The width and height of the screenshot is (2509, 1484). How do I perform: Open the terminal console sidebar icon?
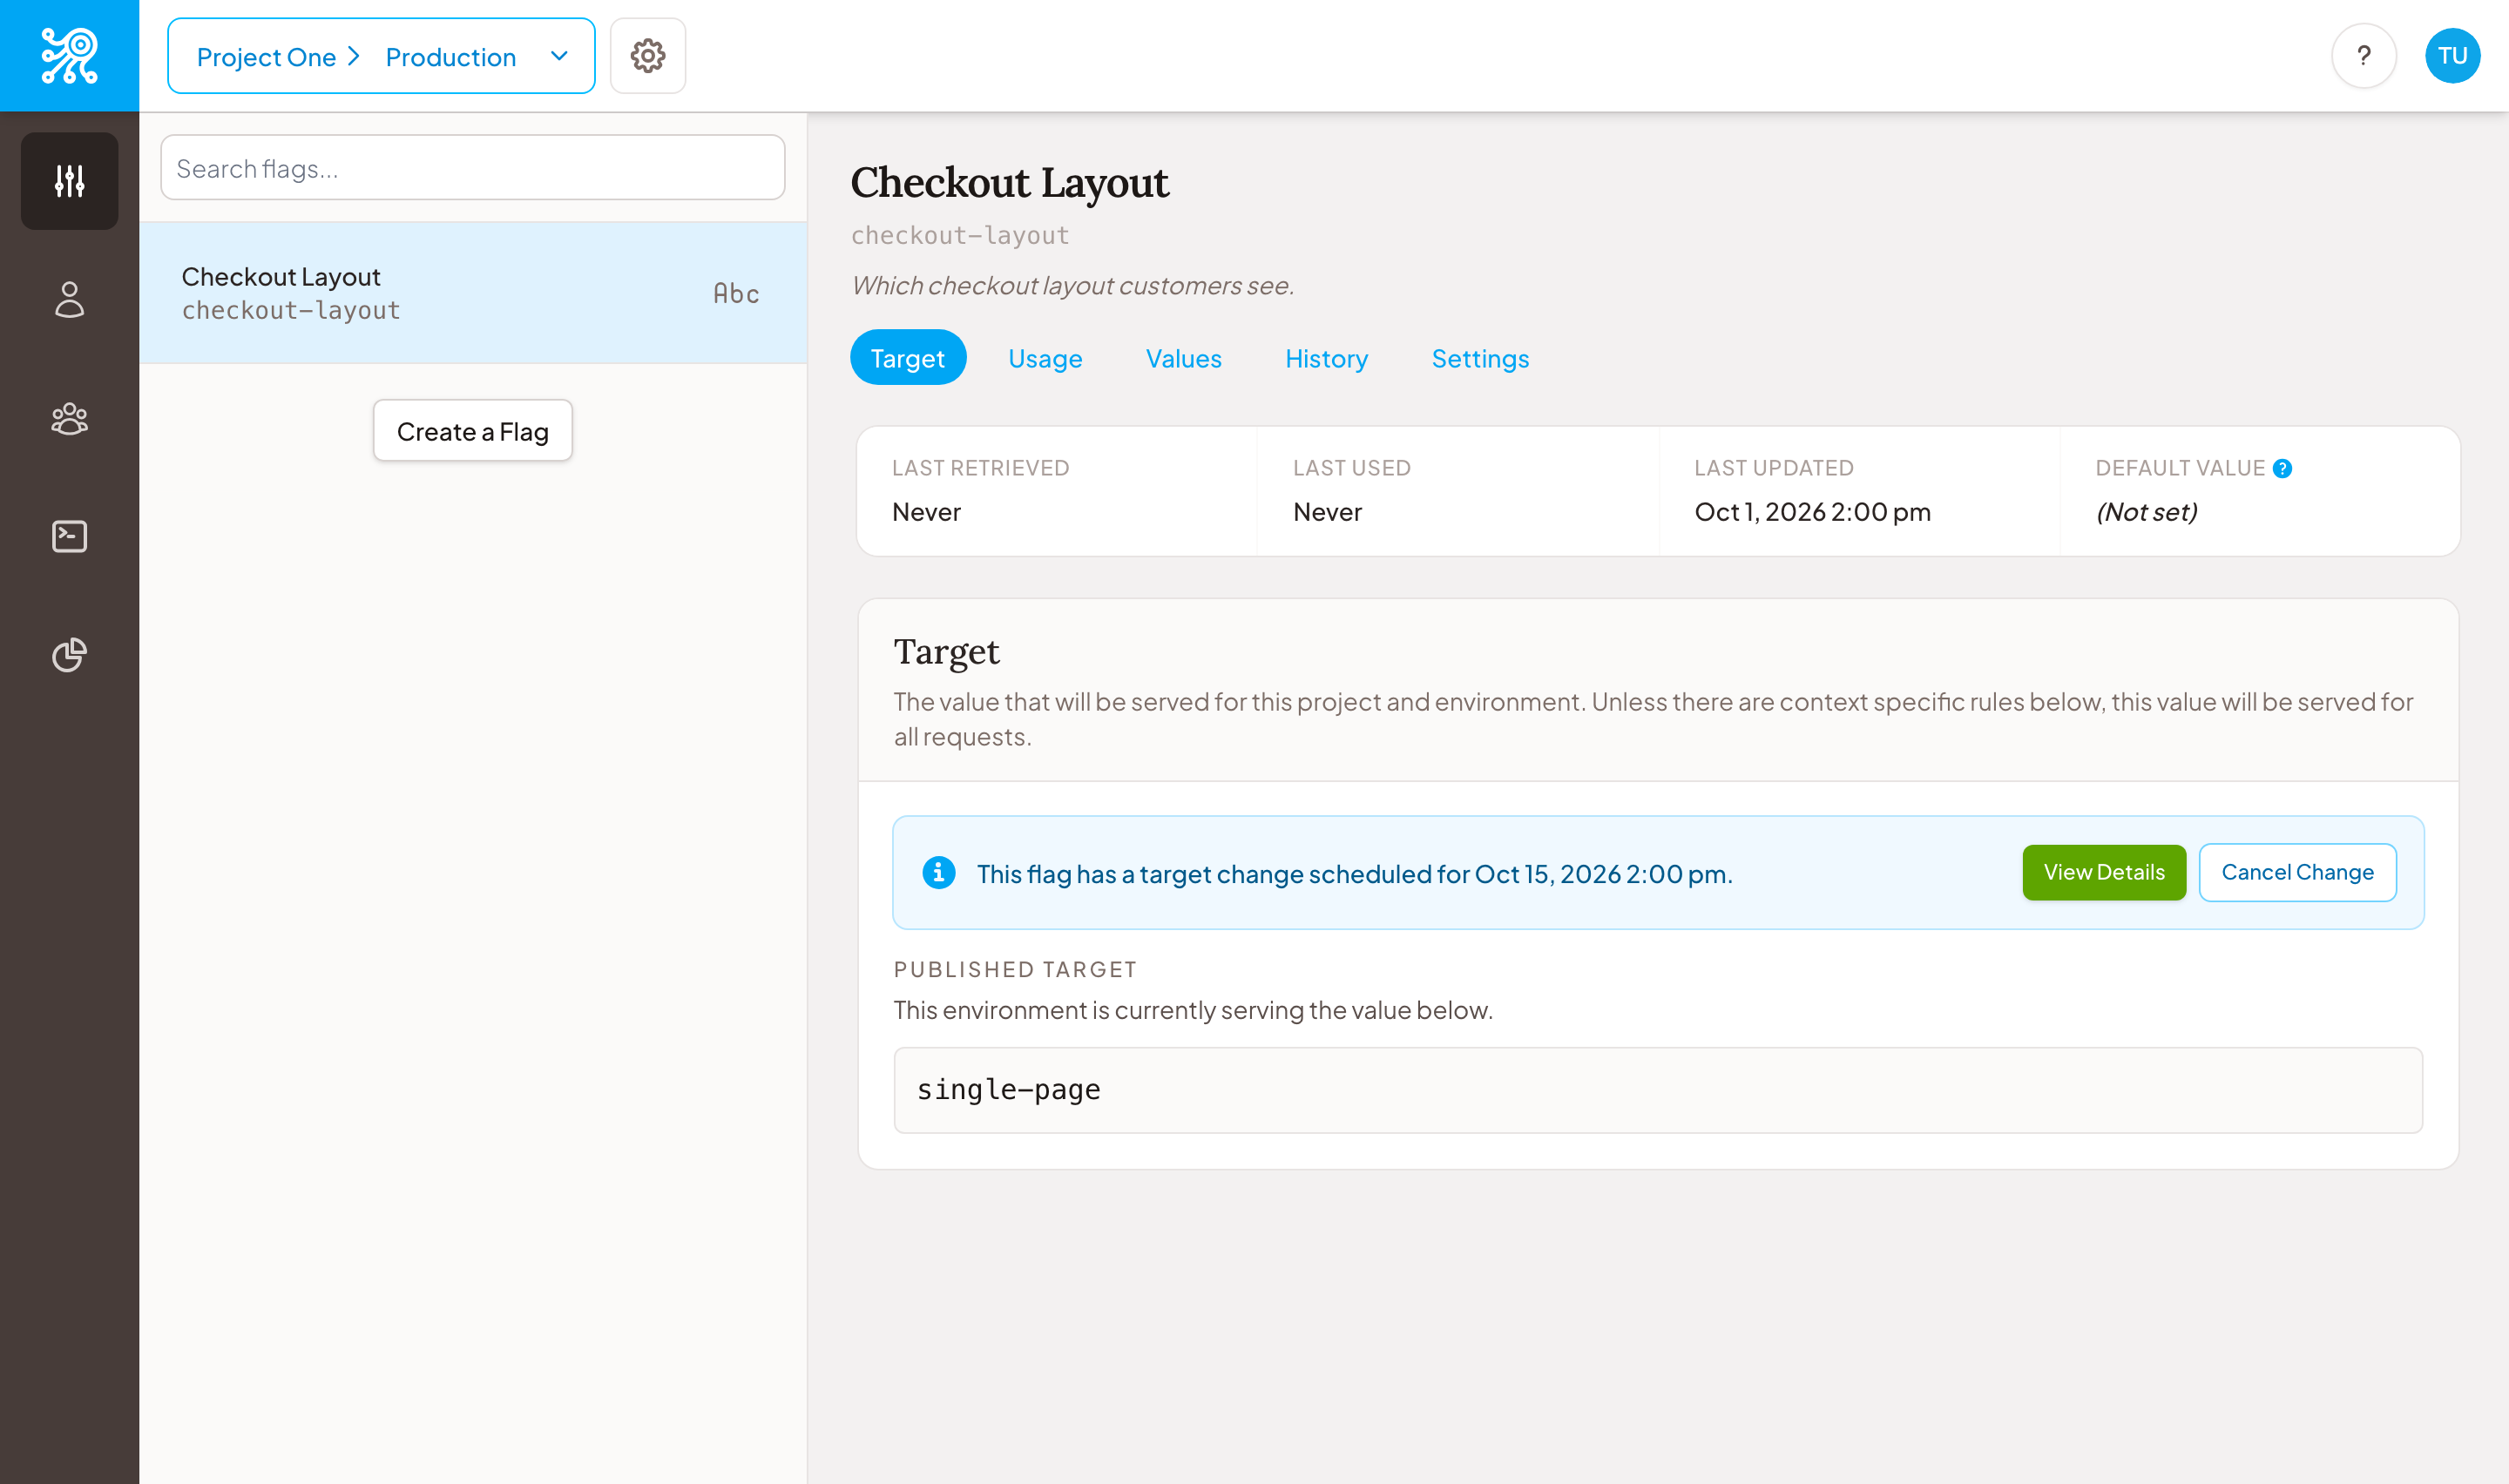coord(69,537)
